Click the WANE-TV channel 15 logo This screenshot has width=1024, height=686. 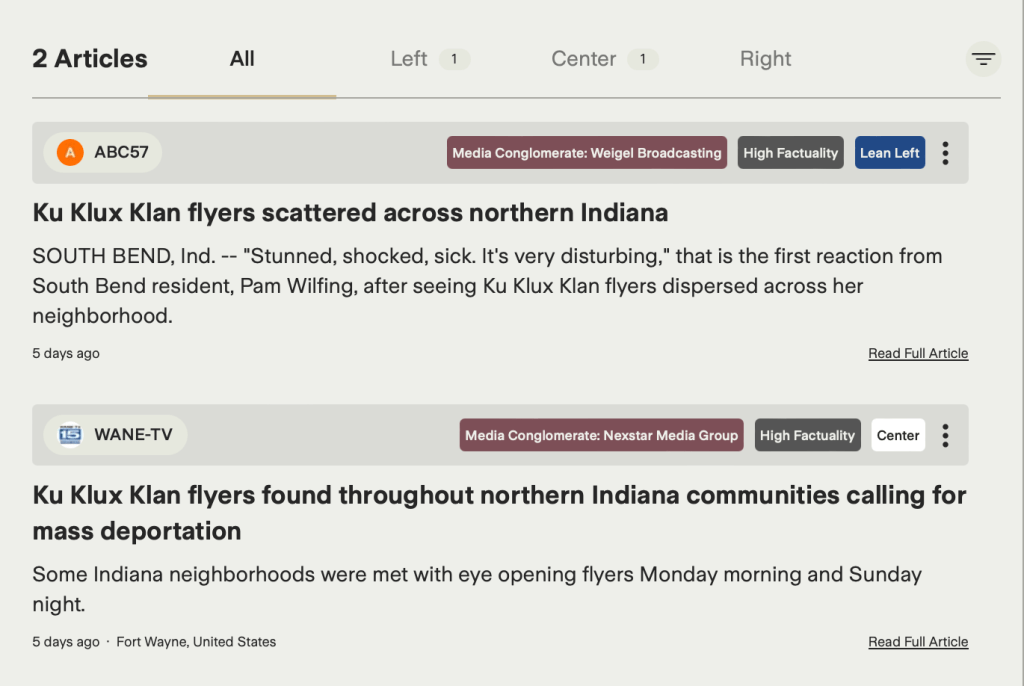70,435
